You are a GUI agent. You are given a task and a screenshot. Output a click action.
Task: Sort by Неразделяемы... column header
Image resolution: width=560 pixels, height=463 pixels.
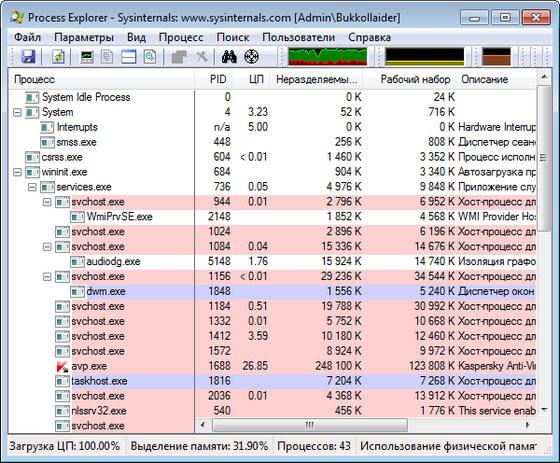click(x=316, y=79)
